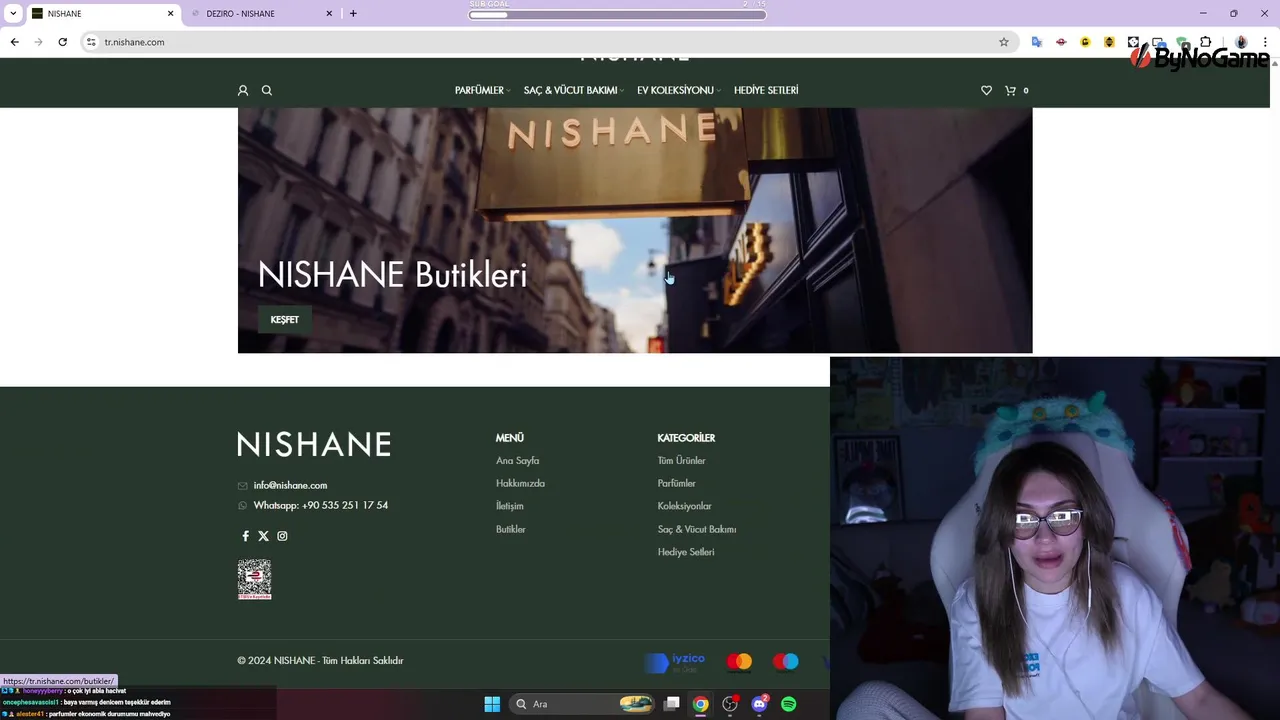The height and width of the screenshot is (720, 1280).
Task: Switch to the DEZIRO - NISHANE tab
Action: click(x=262, y=14)
